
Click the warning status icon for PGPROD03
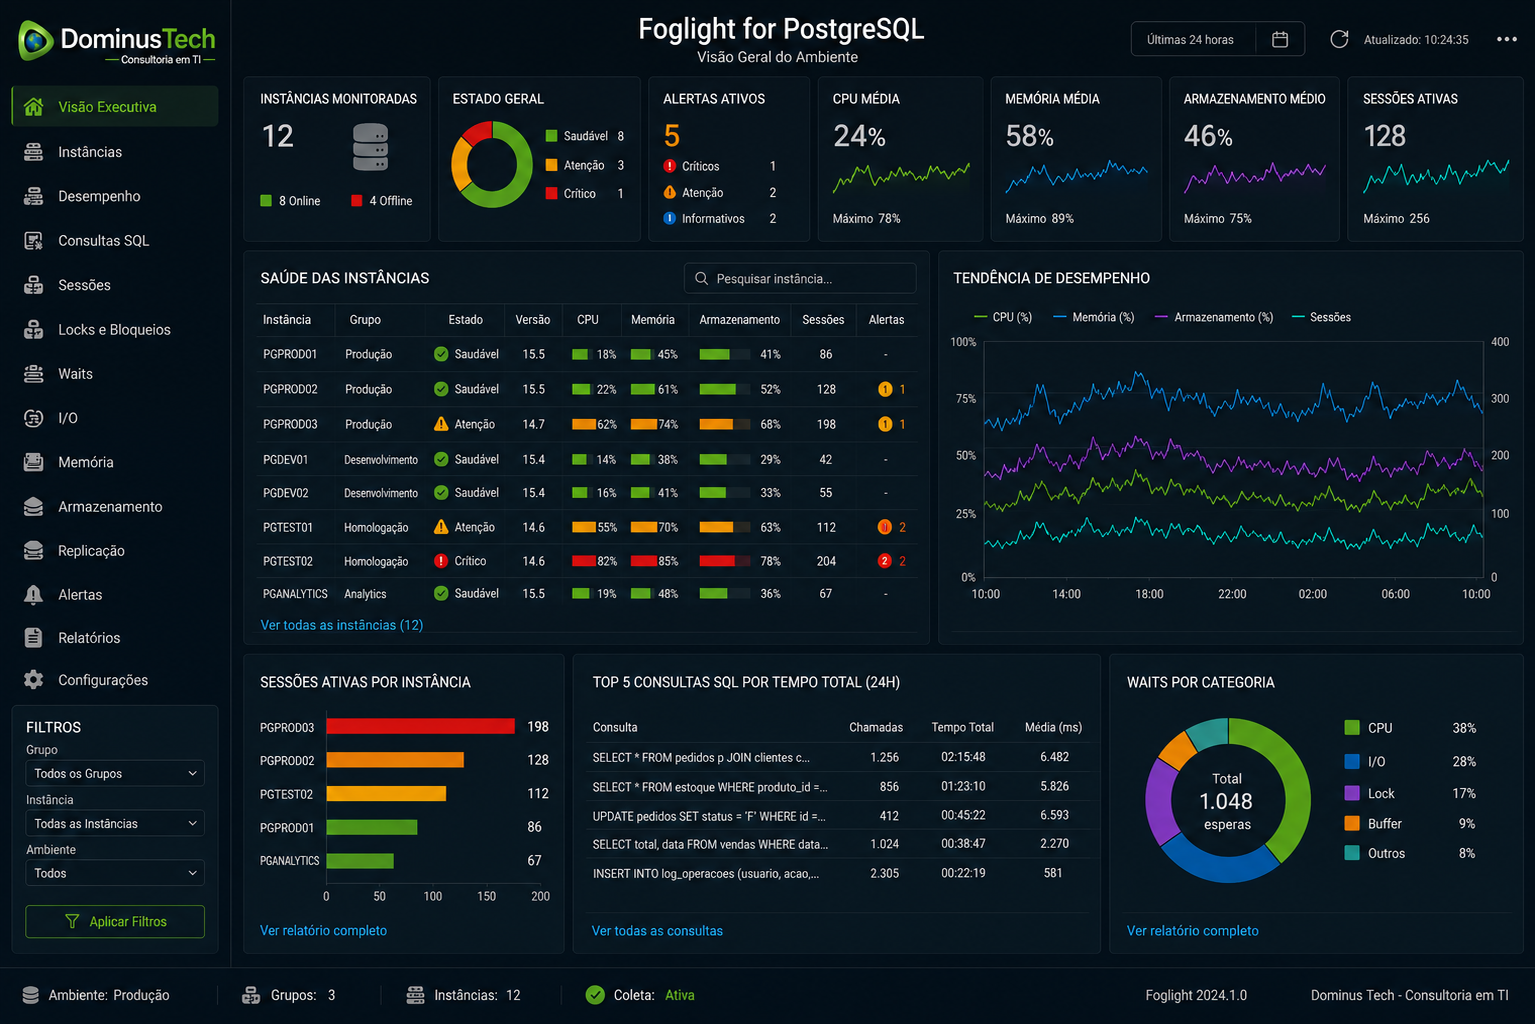point(441,424)
